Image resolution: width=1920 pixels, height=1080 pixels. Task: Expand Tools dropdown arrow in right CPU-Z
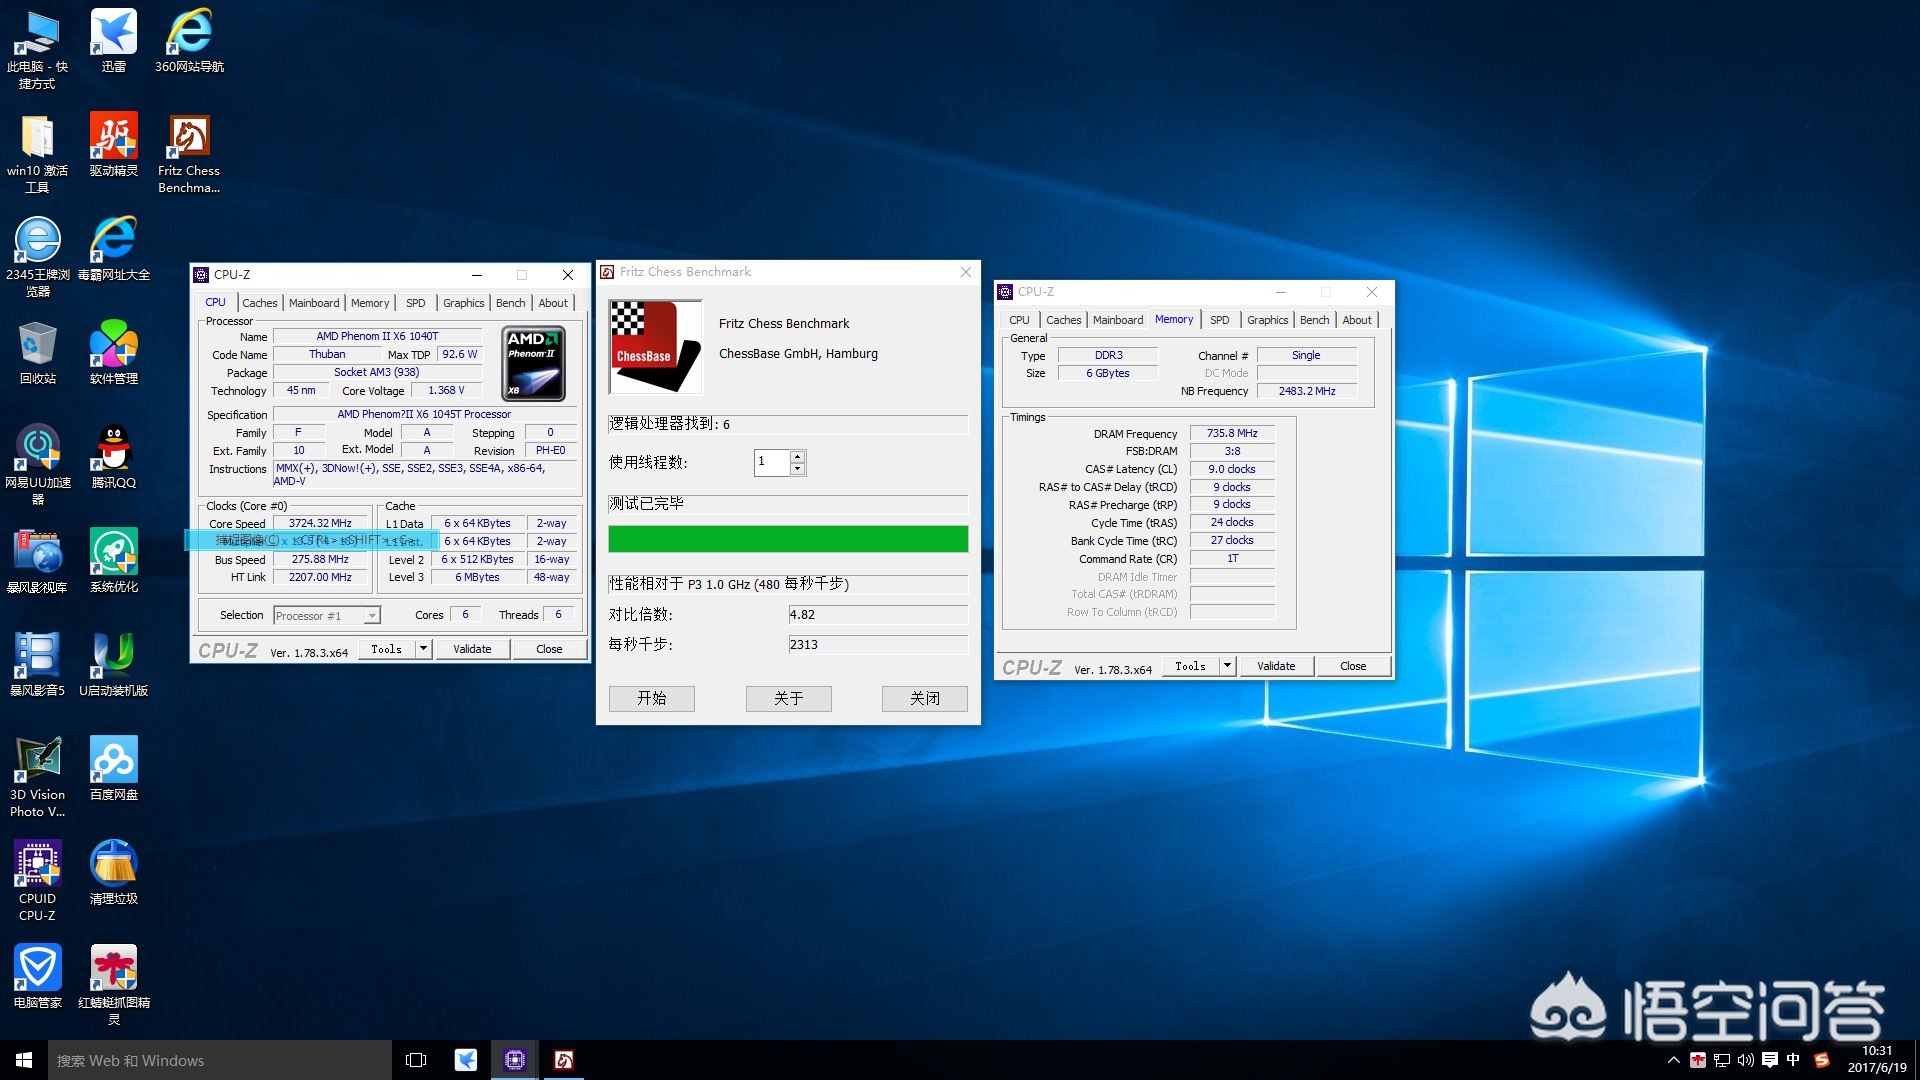1227,666
